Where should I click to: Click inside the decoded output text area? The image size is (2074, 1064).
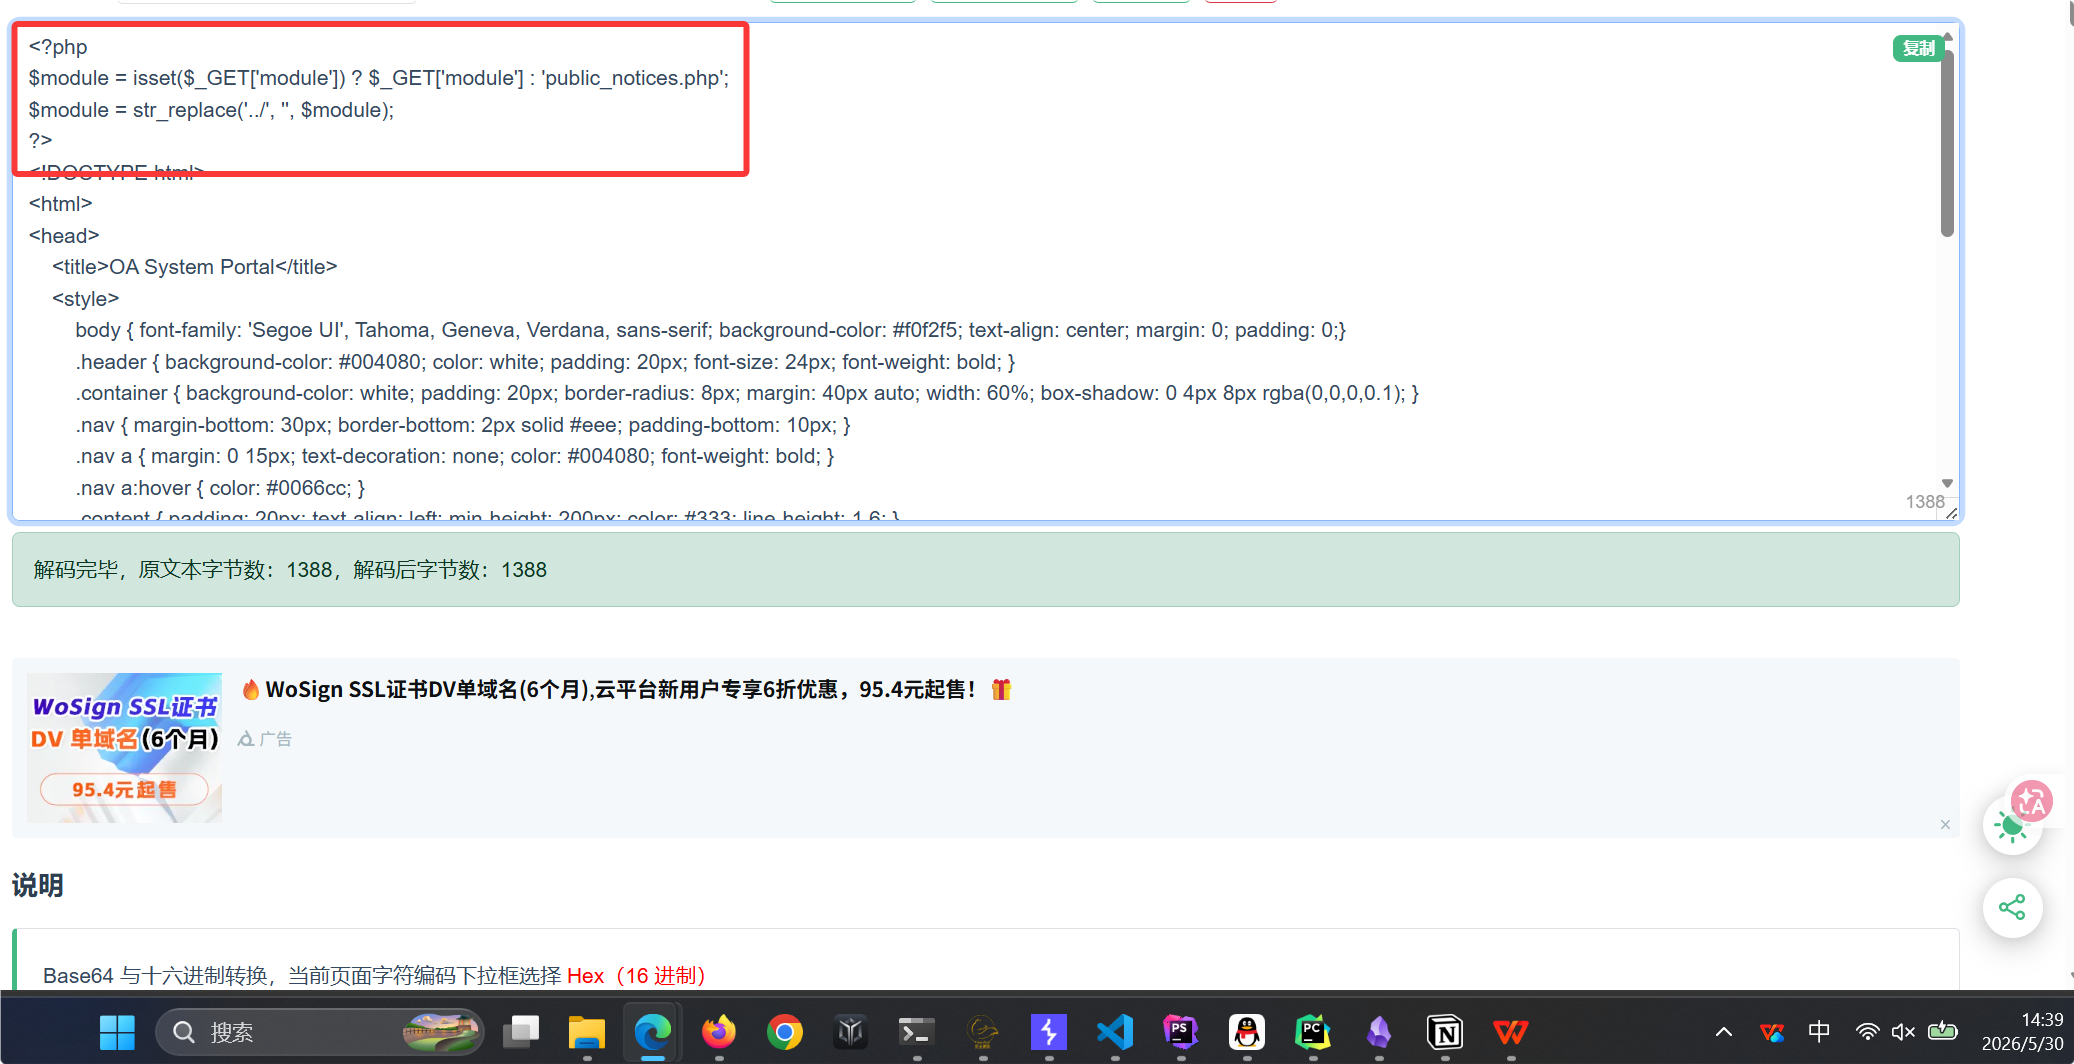pos(985,270)
